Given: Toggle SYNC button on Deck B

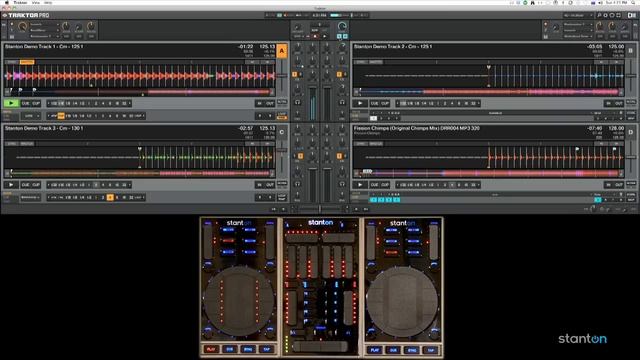Looking at the screenshot, I should [x=360, y=62].
